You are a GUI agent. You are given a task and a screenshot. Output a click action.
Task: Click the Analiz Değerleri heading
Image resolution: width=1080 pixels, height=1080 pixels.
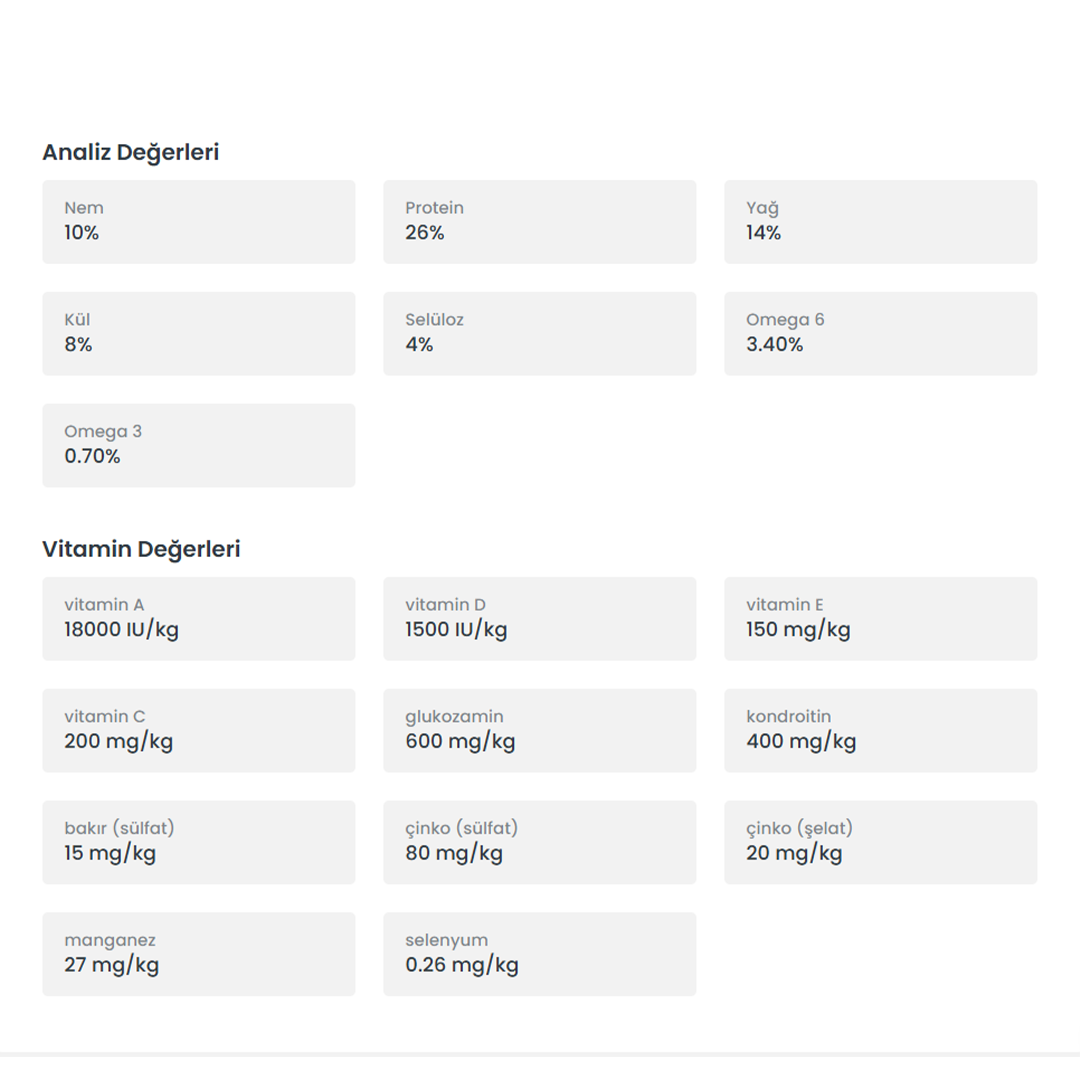point(131,153)
